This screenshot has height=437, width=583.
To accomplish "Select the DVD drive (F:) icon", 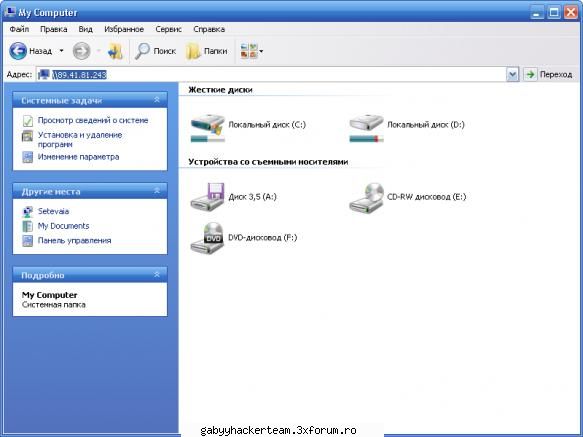I will coord(208,238).
